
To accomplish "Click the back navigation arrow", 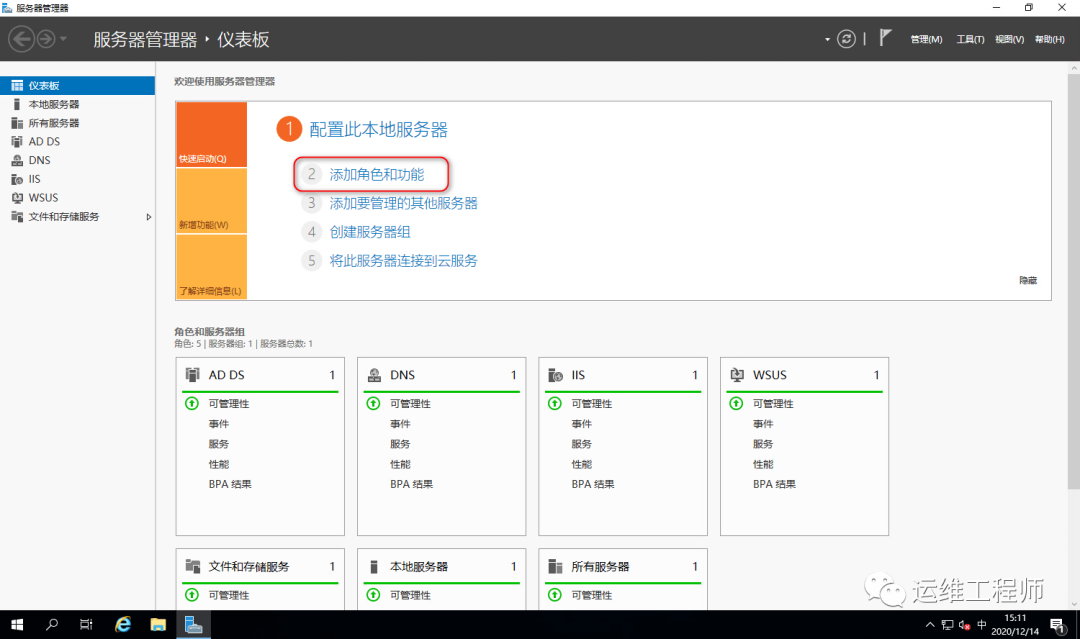I will [21, 39].
